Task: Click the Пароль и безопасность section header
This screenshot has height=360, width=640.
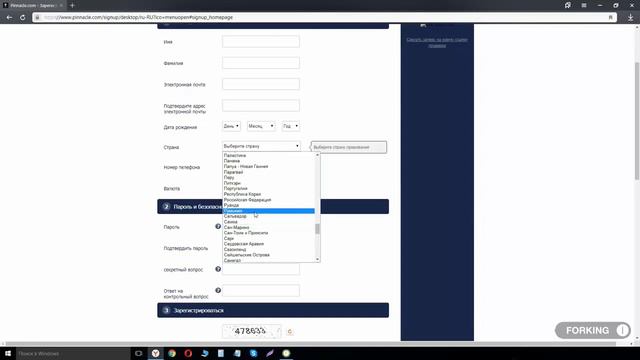Action: 273,207
